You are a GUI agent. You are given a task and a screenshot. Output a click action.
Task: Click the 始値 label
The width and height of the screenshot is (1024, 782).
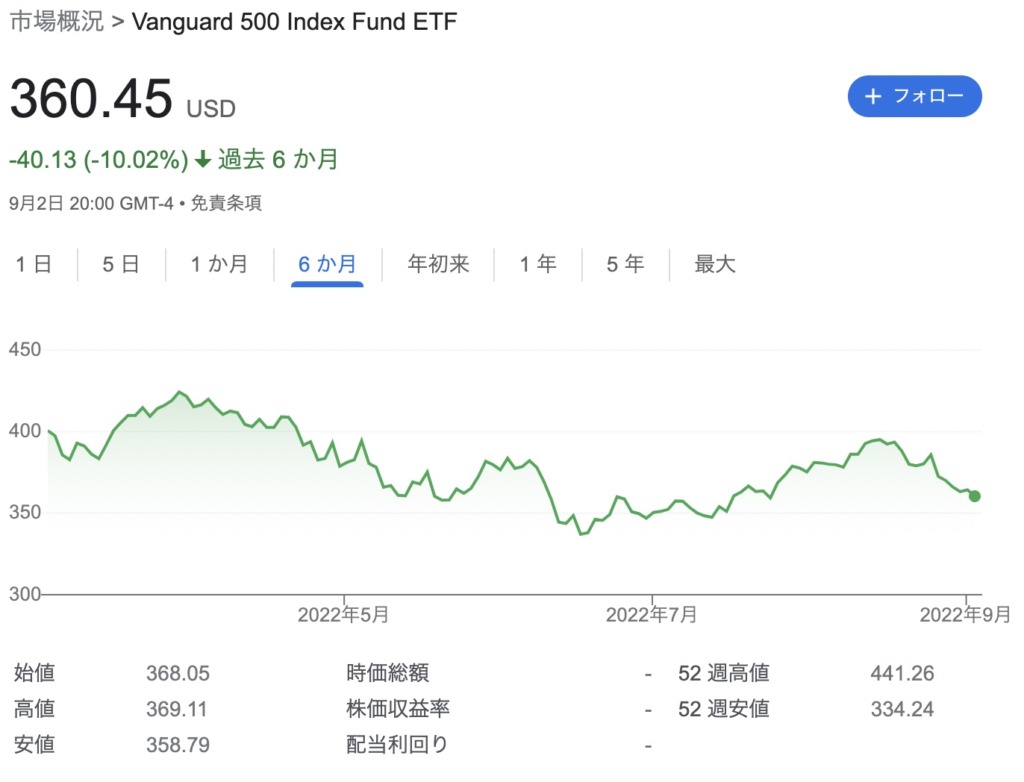coord(35,673)
